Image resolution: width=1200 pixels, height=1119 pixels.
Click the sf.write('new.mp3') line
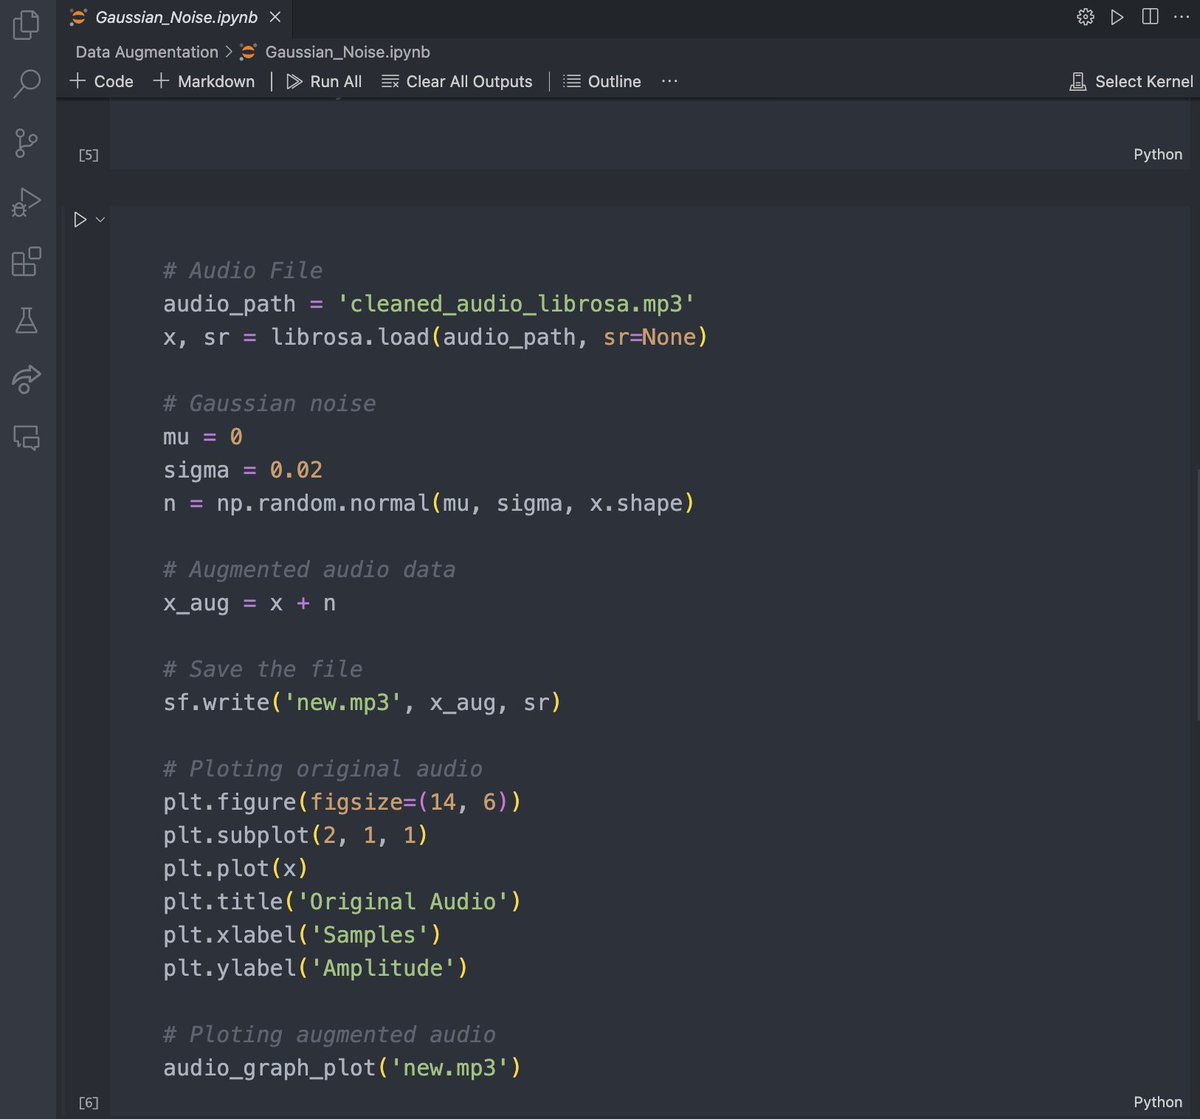coord(362,702)
